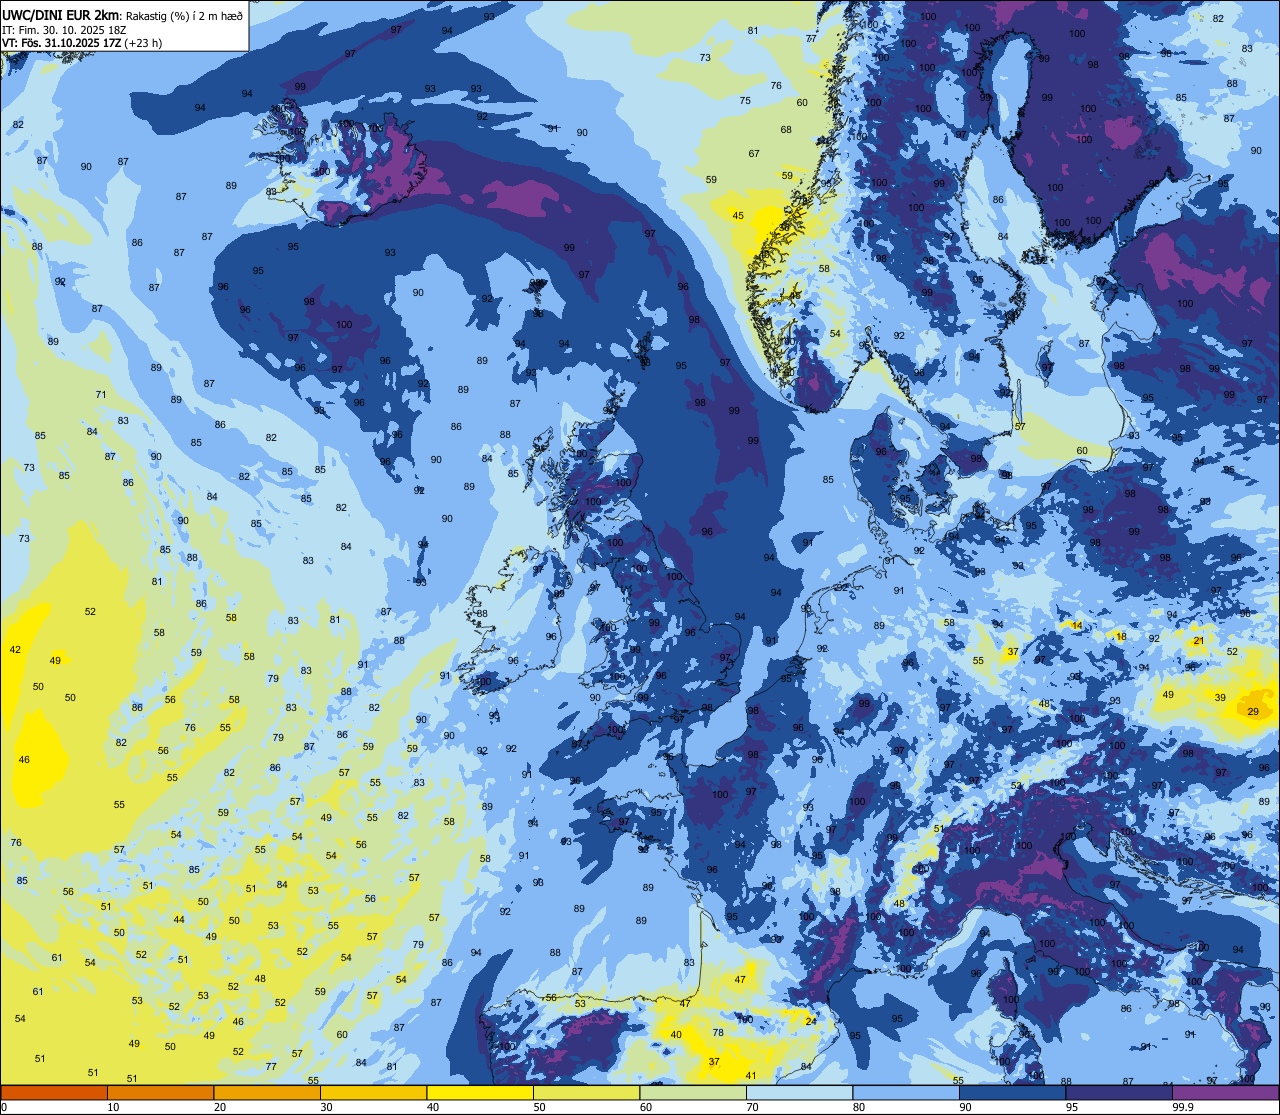This screenshot has width=1280, height=1115.
Task: Choose the 70–80 pale blue legend segment
Action: (799, 1092)
